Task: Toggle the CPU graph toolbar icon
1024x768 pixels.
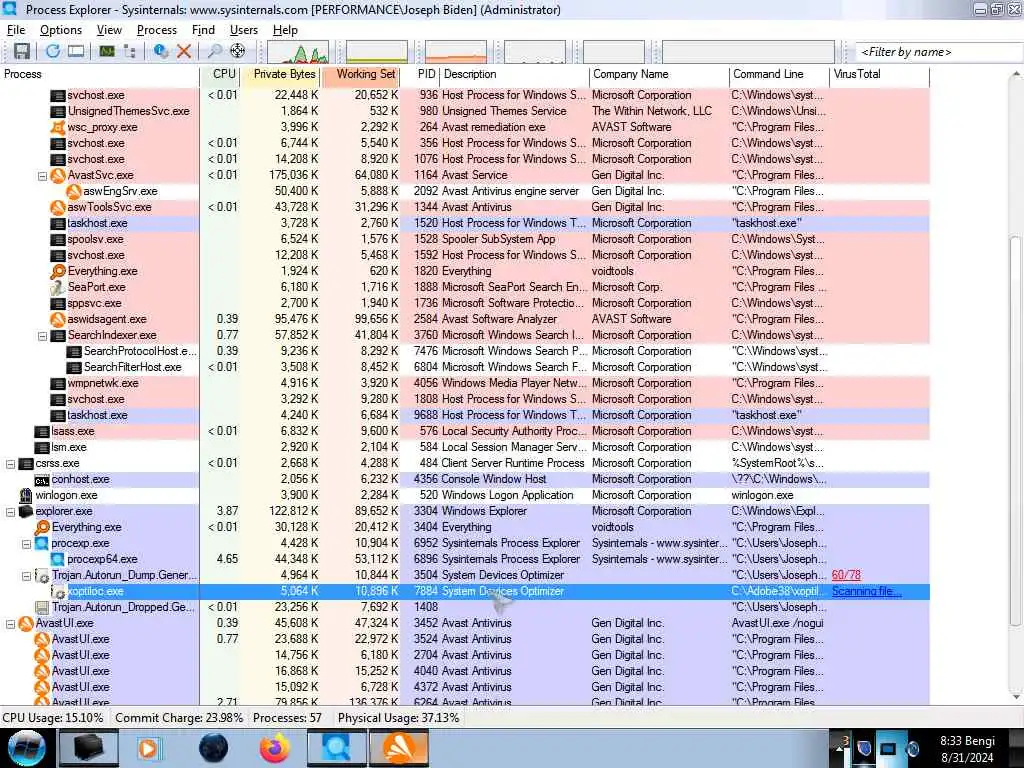Action: [106, 51]
